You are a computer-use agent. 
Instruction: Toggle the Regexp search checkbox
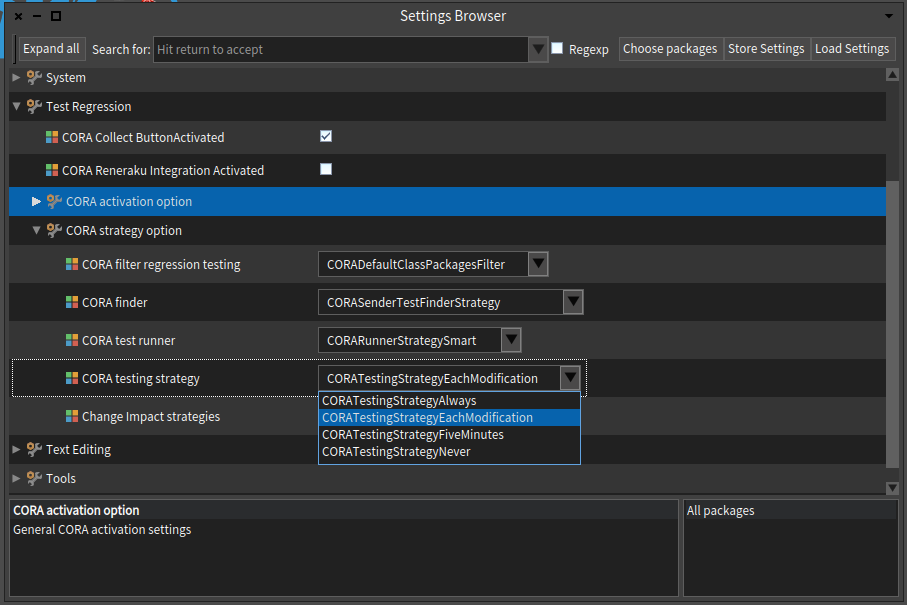click(557, 48)
